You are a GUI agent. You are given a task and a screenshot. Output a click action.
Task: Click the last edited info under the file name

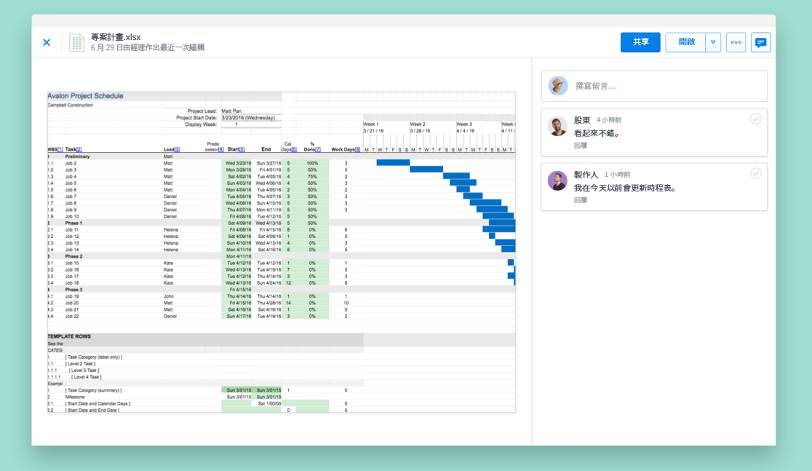[x=148, y=48]
